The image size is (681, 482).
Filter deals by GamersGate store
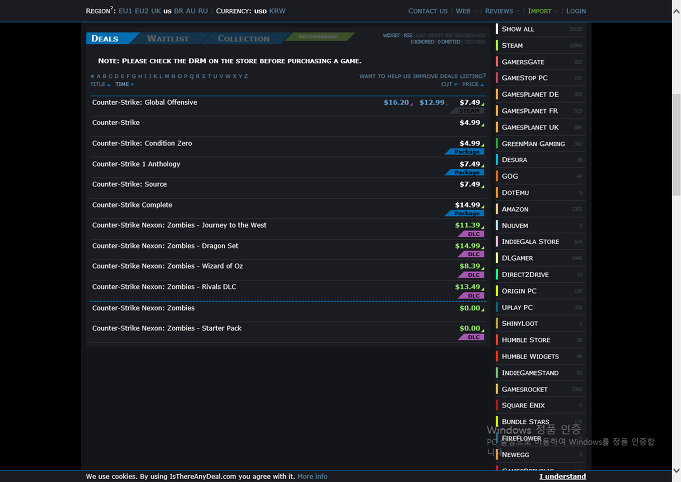tap(541, 62)
